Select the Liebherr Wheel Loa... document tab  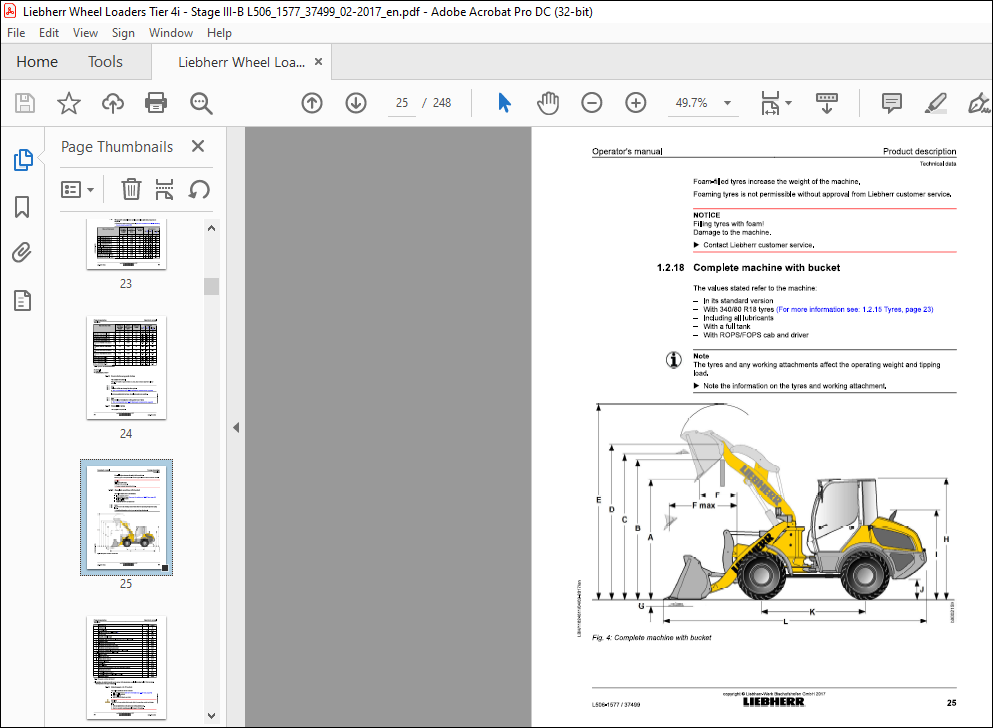pyautogui.click(x=241, y=62)
